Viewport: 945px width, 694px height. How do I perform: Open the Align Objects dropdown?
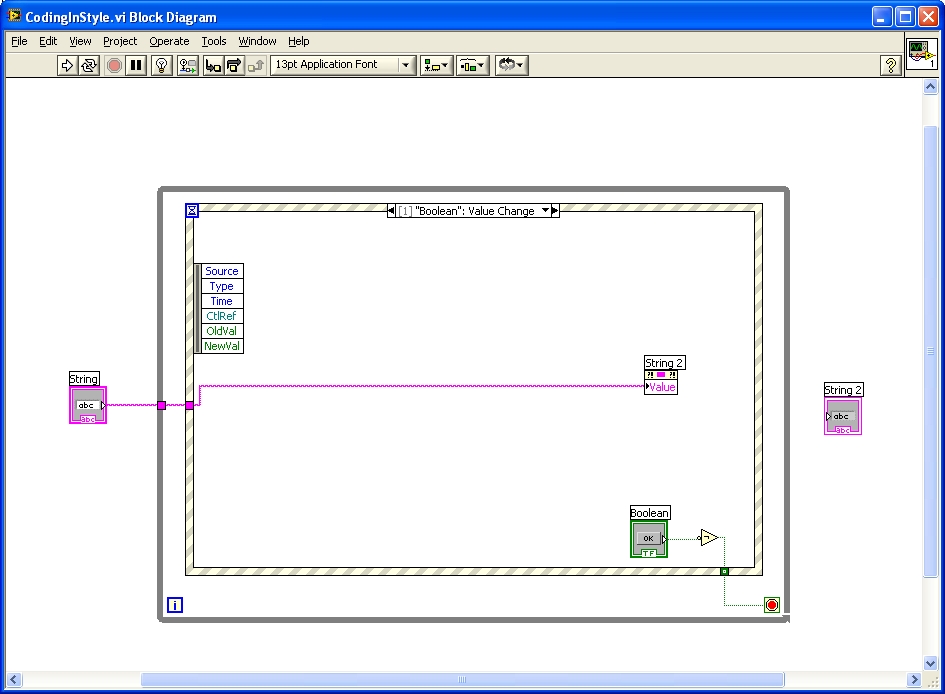click(436, 65)
